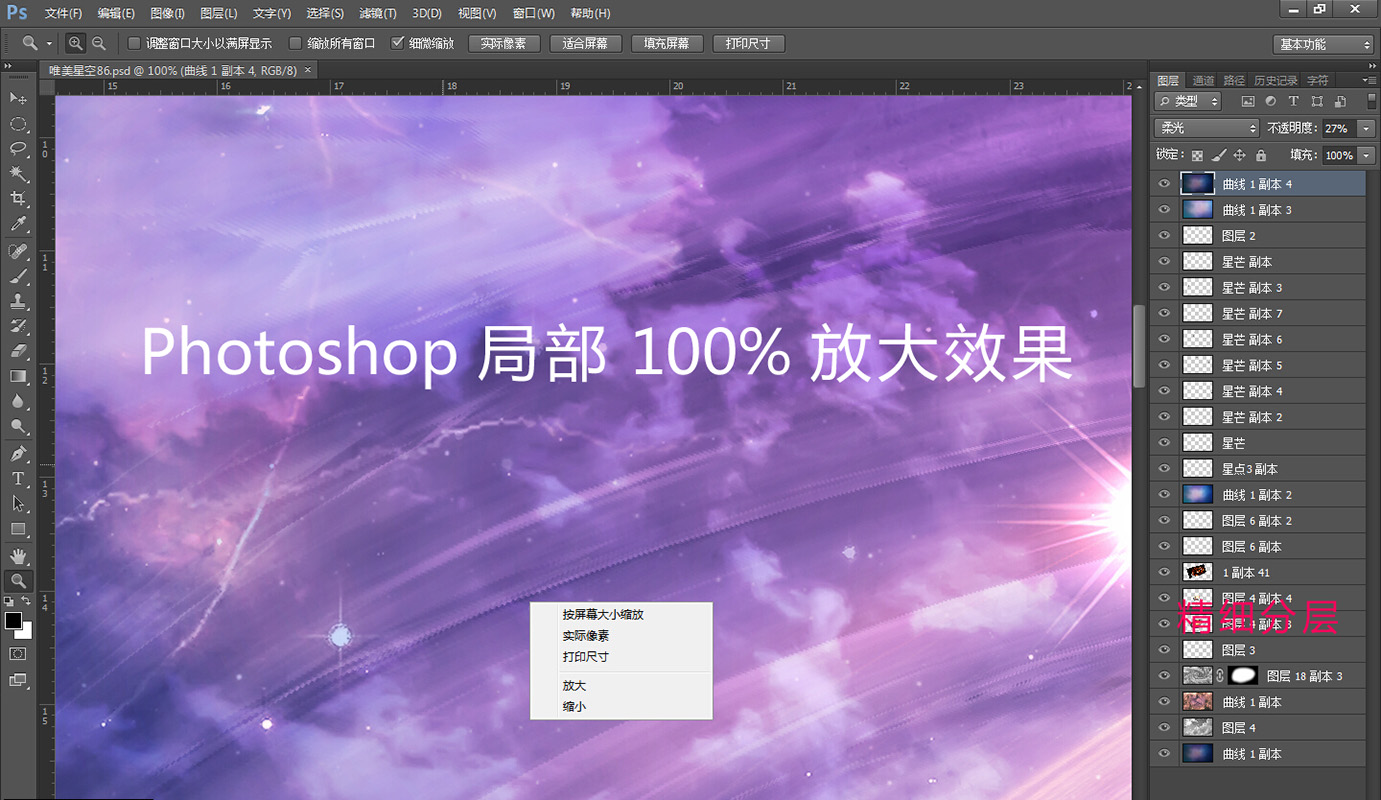1381x800 pixels.
Task: Open fill 100% slider arrow
Action: 1366,155
